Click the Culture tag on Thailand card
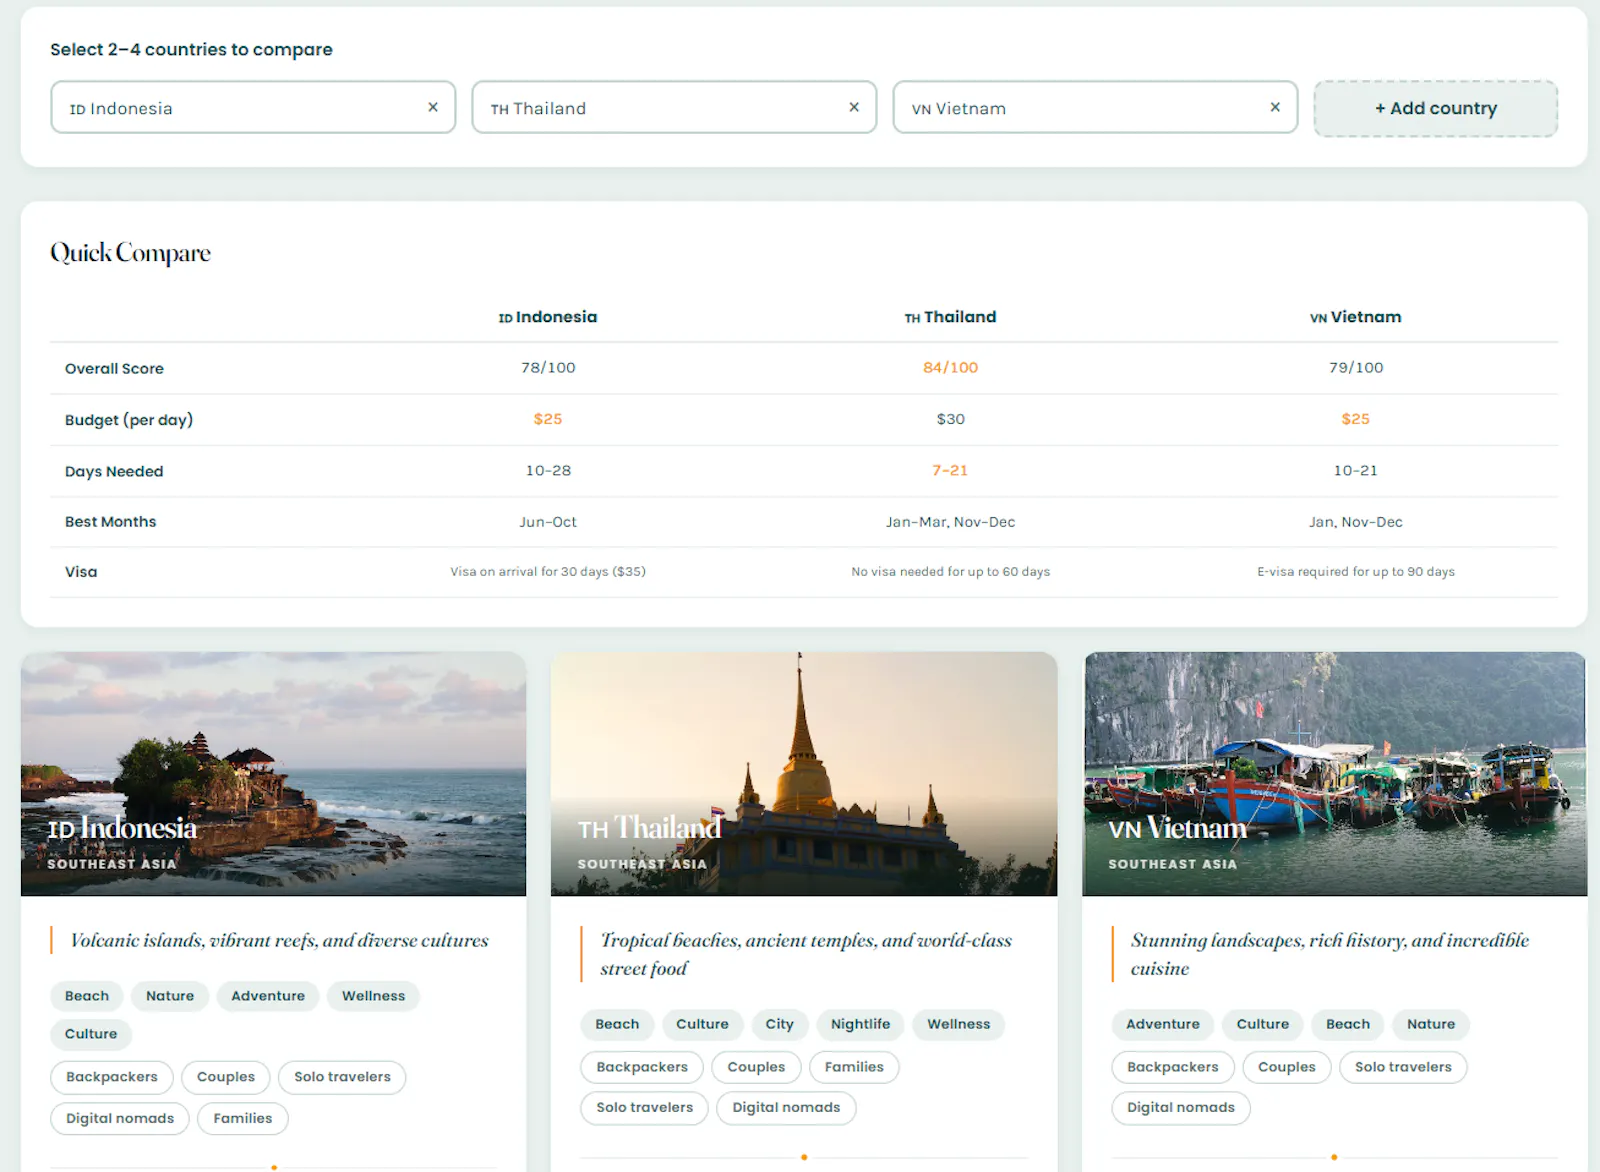The image size is (1600, 1172). coord(702,1024)
